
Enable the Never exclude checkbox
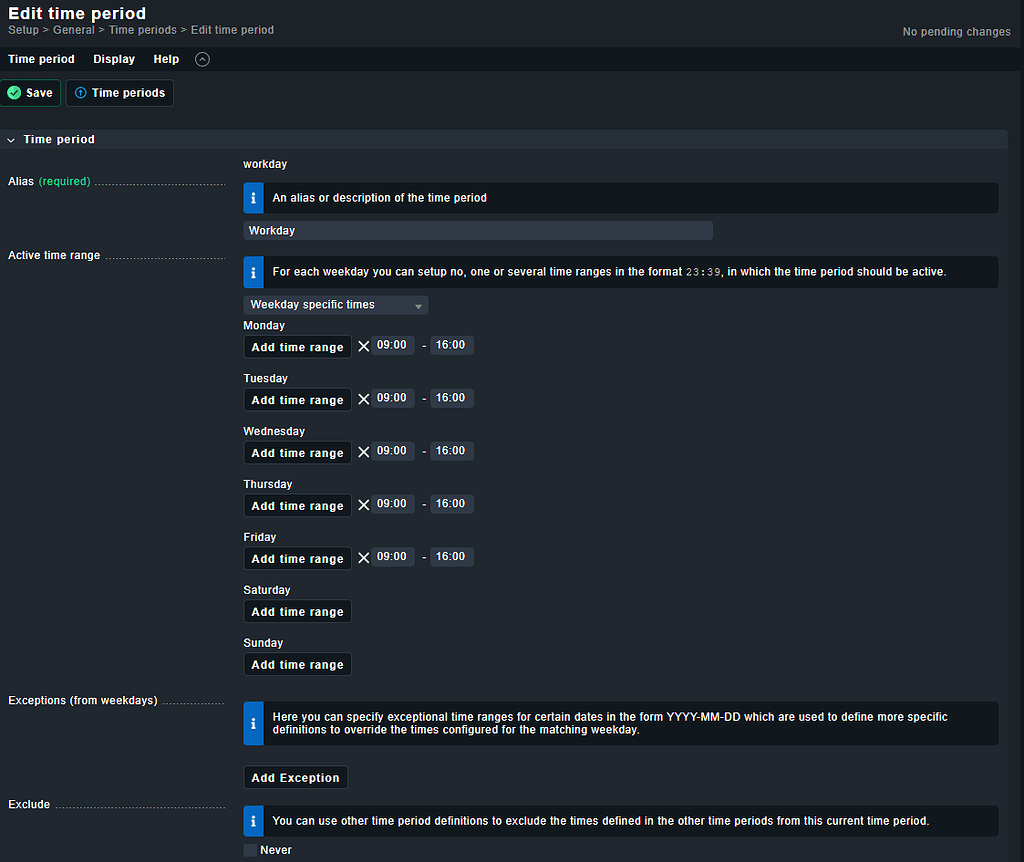[x=250, y=850]
